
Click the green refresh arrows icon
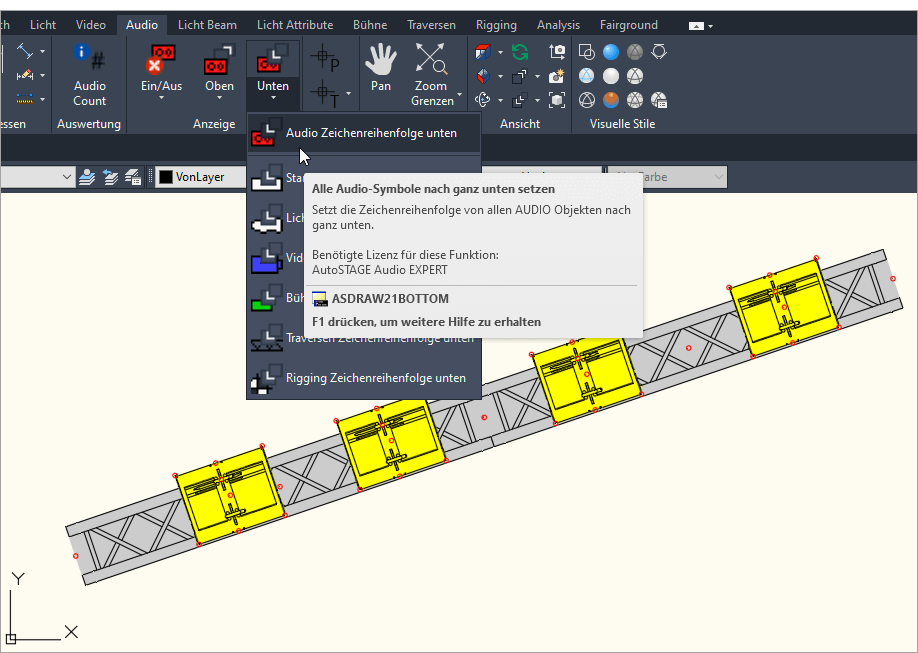tap(520, 52)
